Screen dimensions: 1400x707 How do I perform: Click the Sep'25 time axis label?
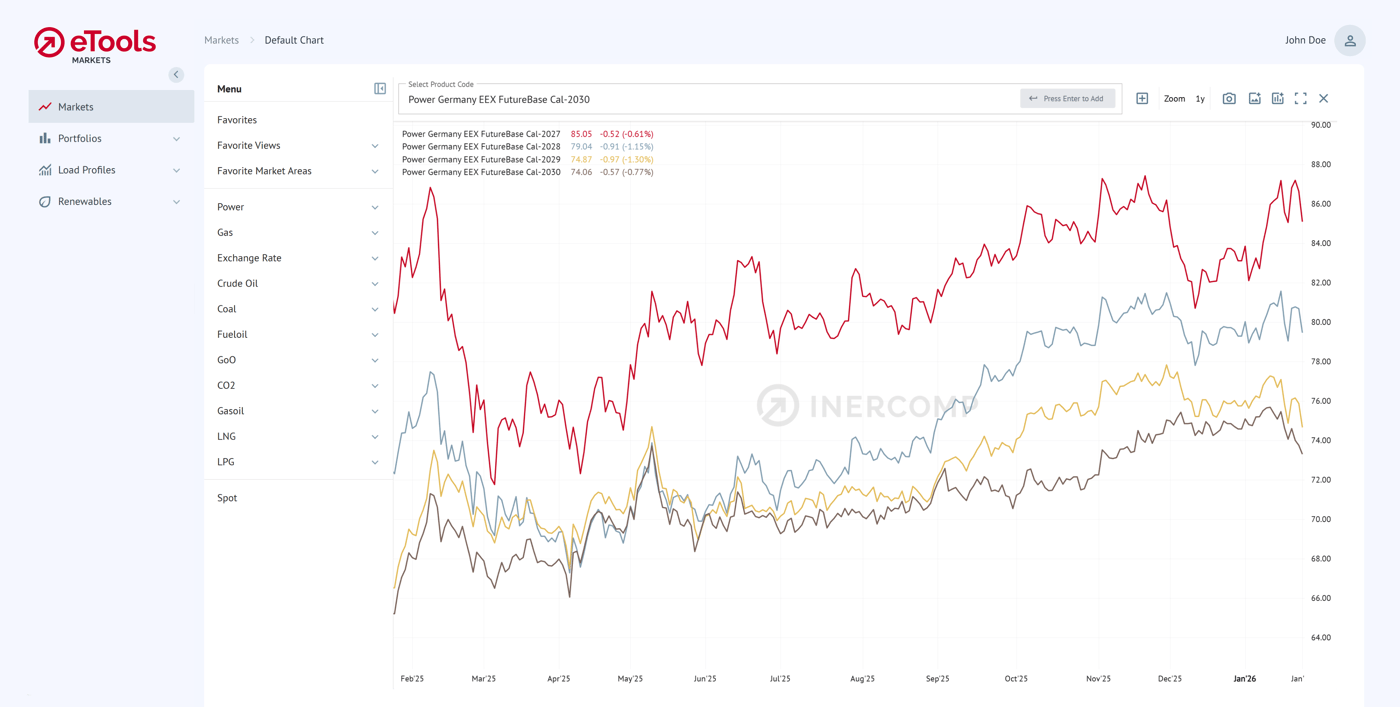click(937, 679)
